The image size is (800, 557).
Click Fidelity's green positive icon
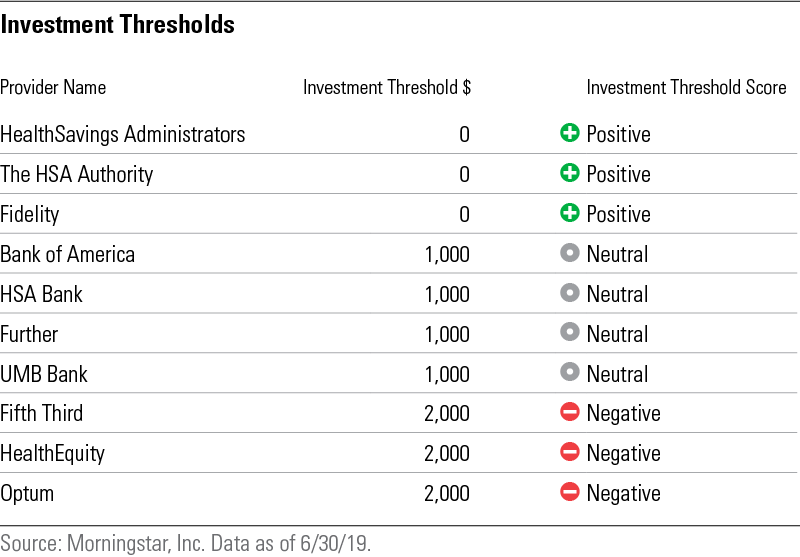(570, 214)
